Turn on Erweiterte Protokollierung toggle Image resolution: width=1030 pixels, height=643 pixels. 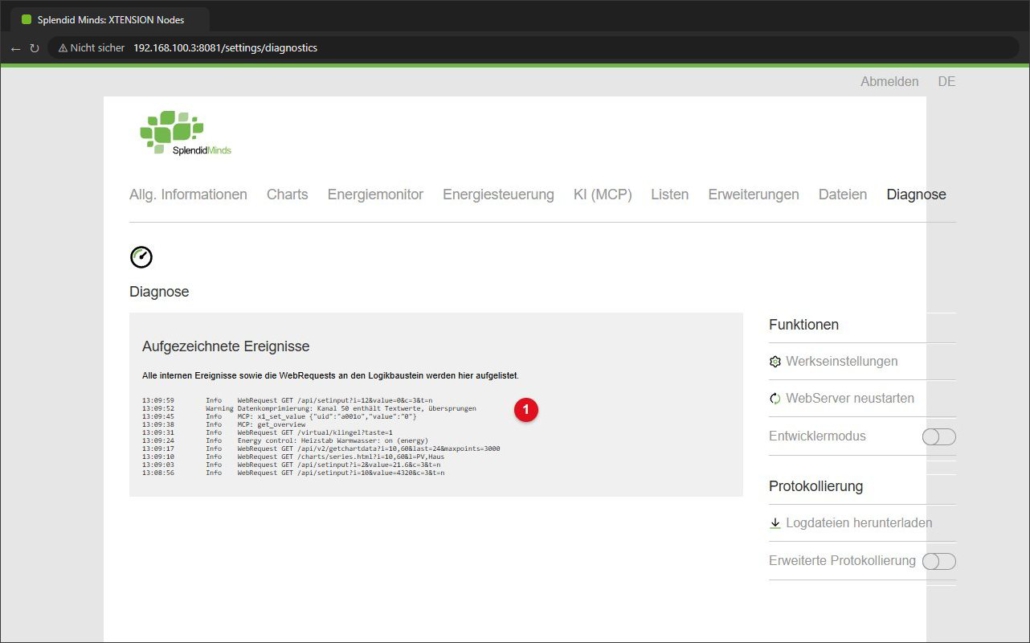click(x=939, y=562)
